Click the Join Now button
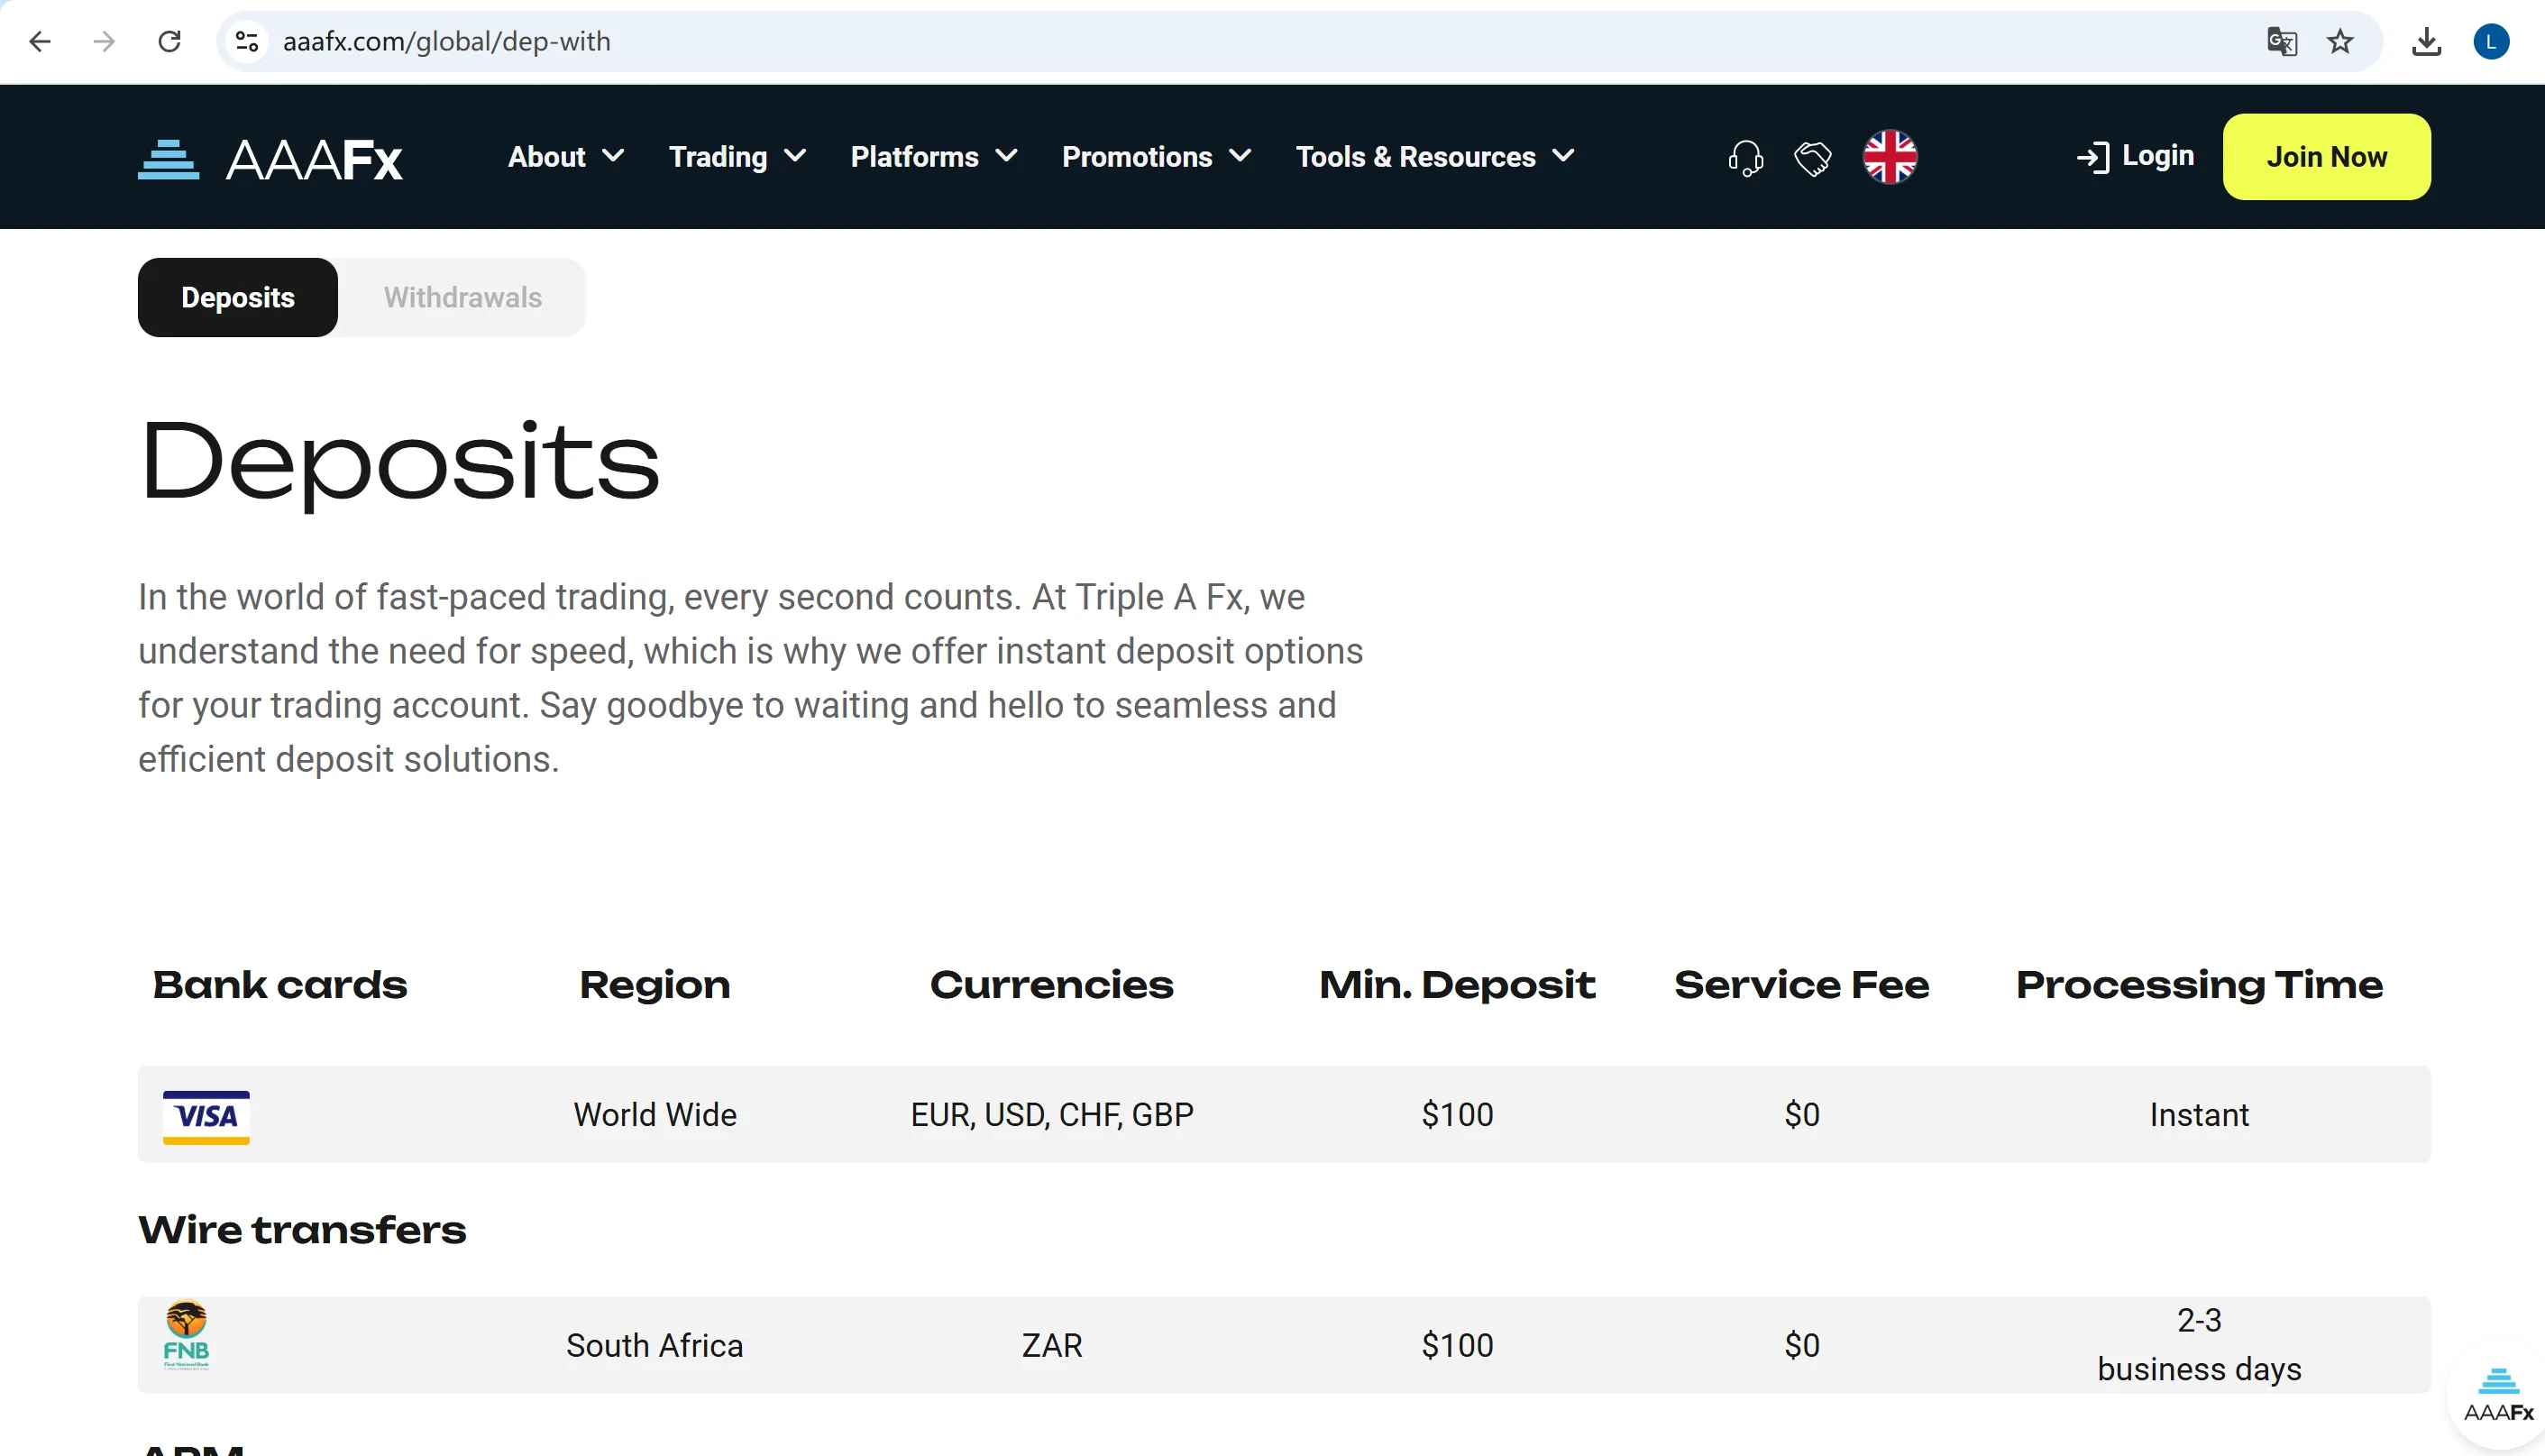Image resolution: width=2545 pixels, height=1456 pixels. [2326, 157]
